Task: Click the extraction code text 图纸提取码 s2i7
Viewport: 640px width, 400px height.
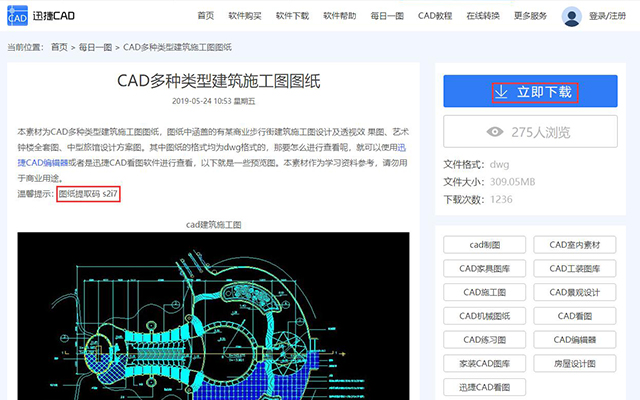Action: (88, 194)
